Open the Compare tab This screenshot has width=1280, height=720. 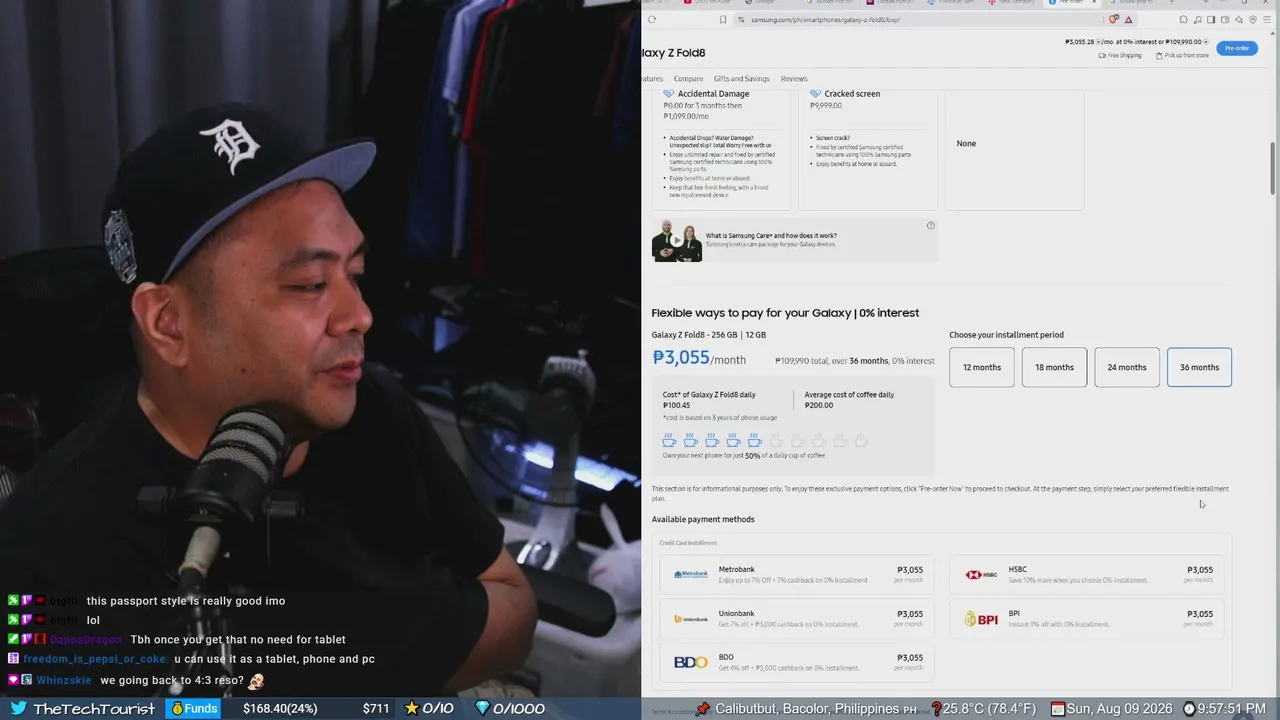688,79
